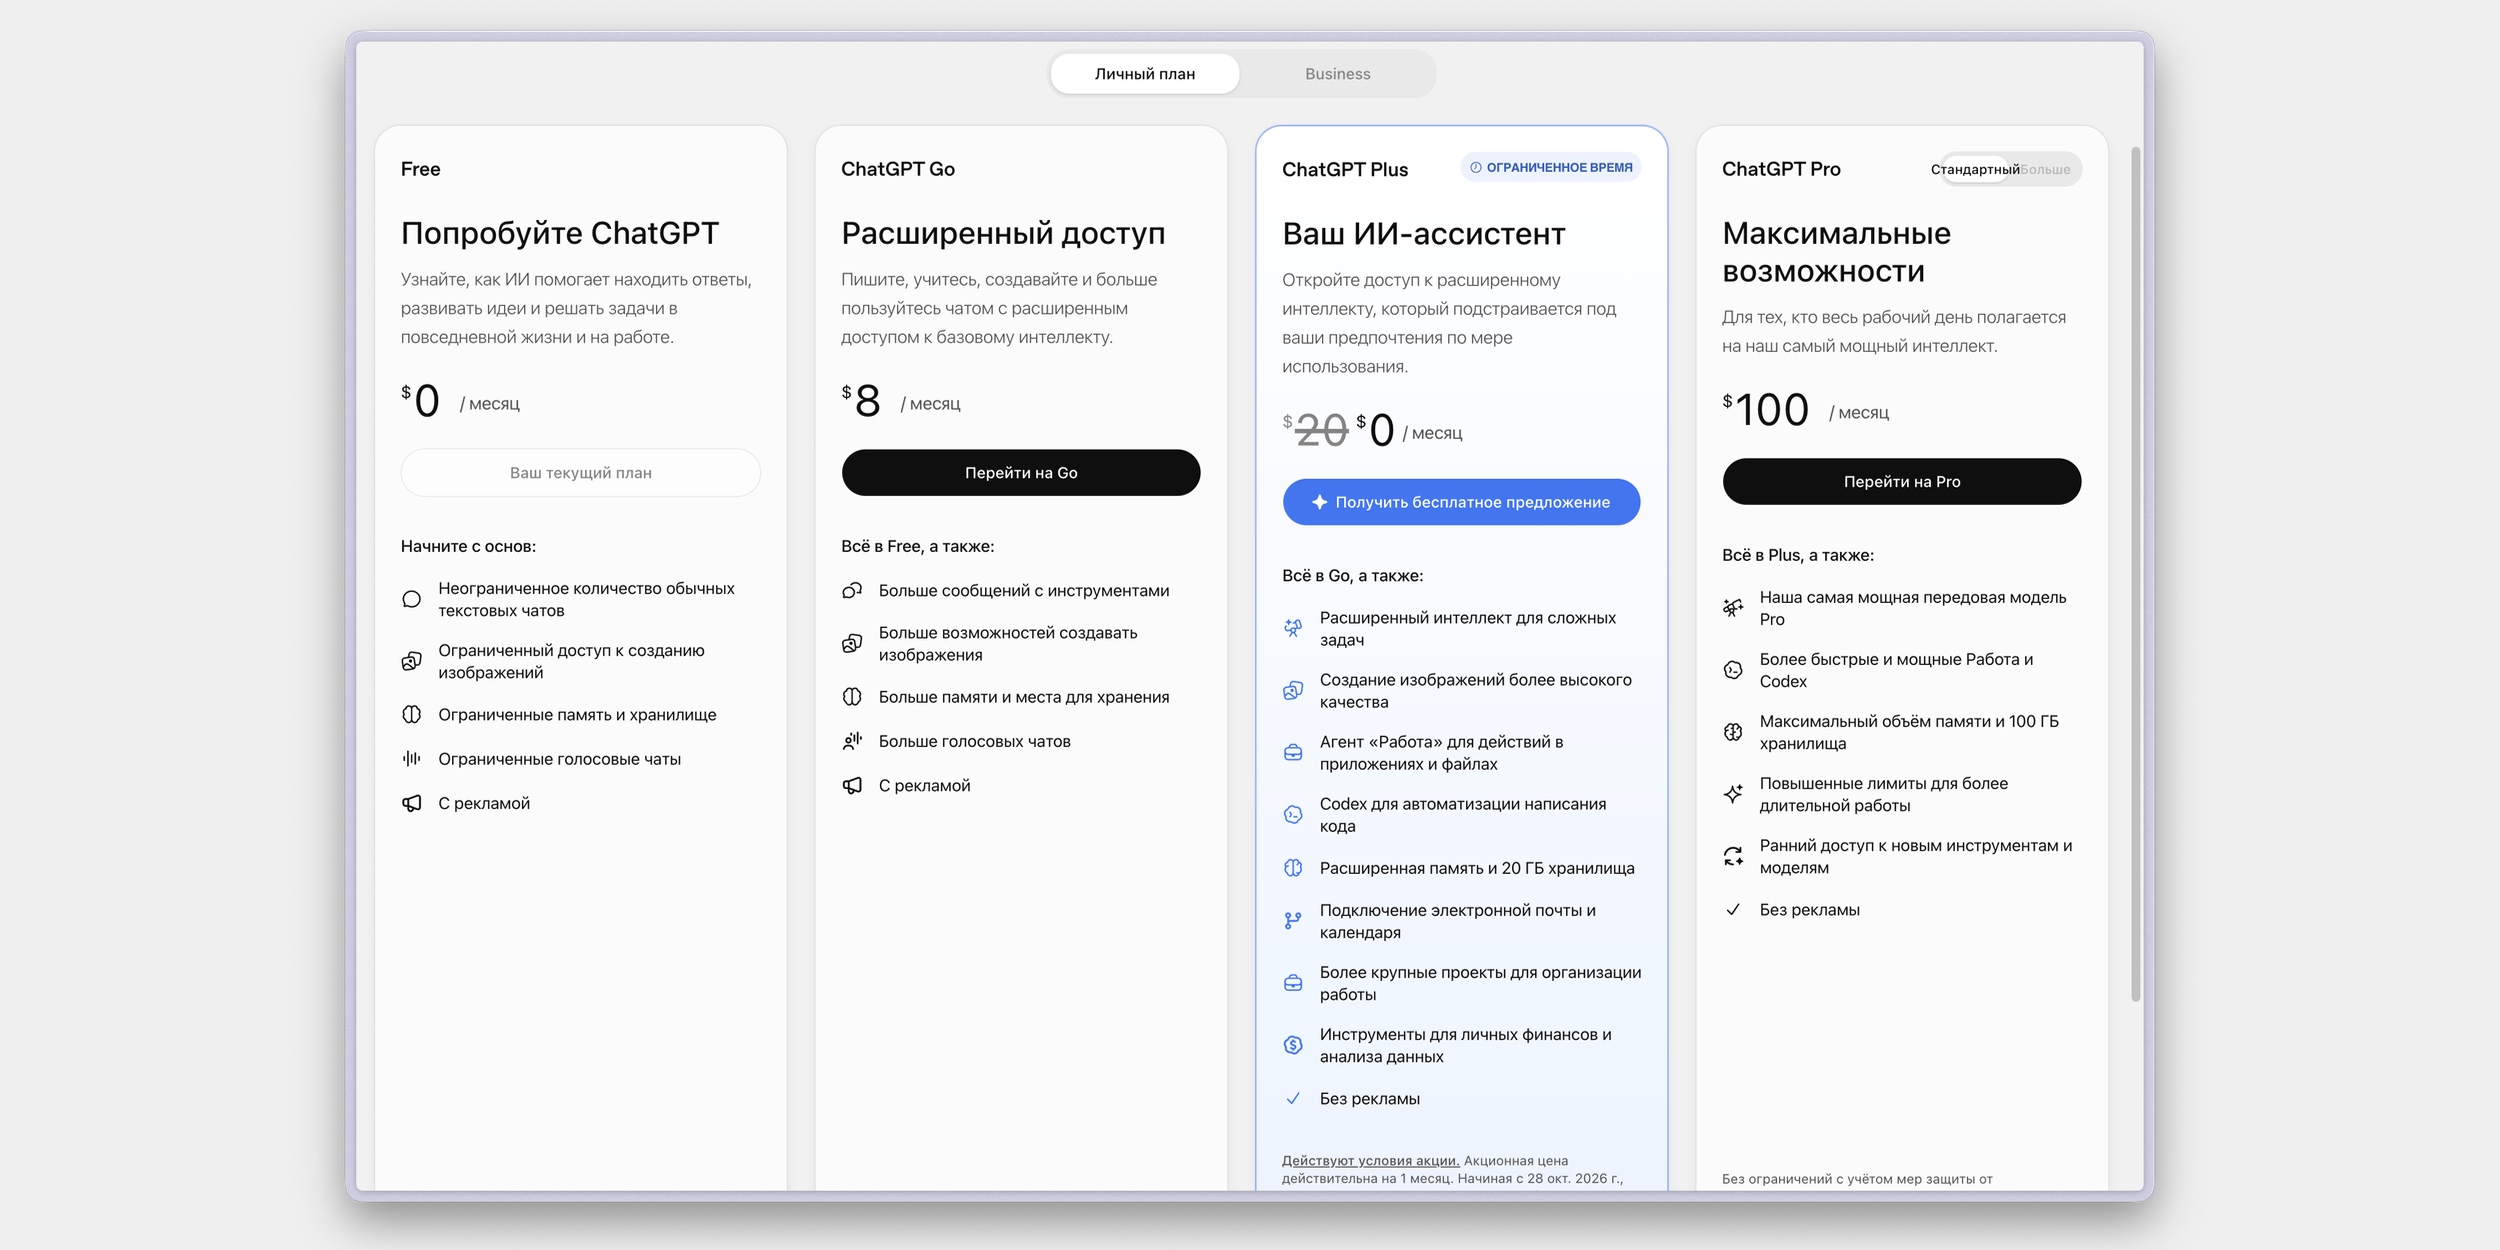The height and width of the screenshot is (1250, 2500).
Task: Click the Ваш текущий план button
Action: (581, 472)
